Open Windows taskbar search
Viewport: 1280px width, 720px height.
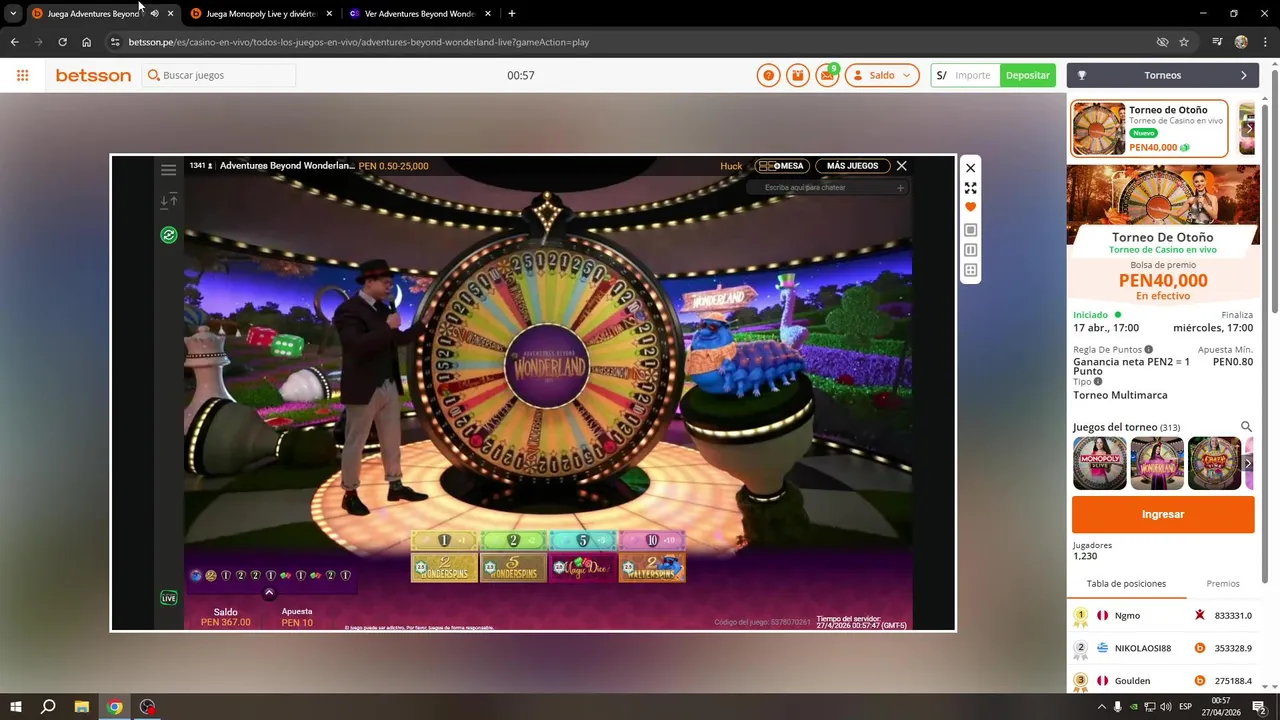[x=48, y=707]
